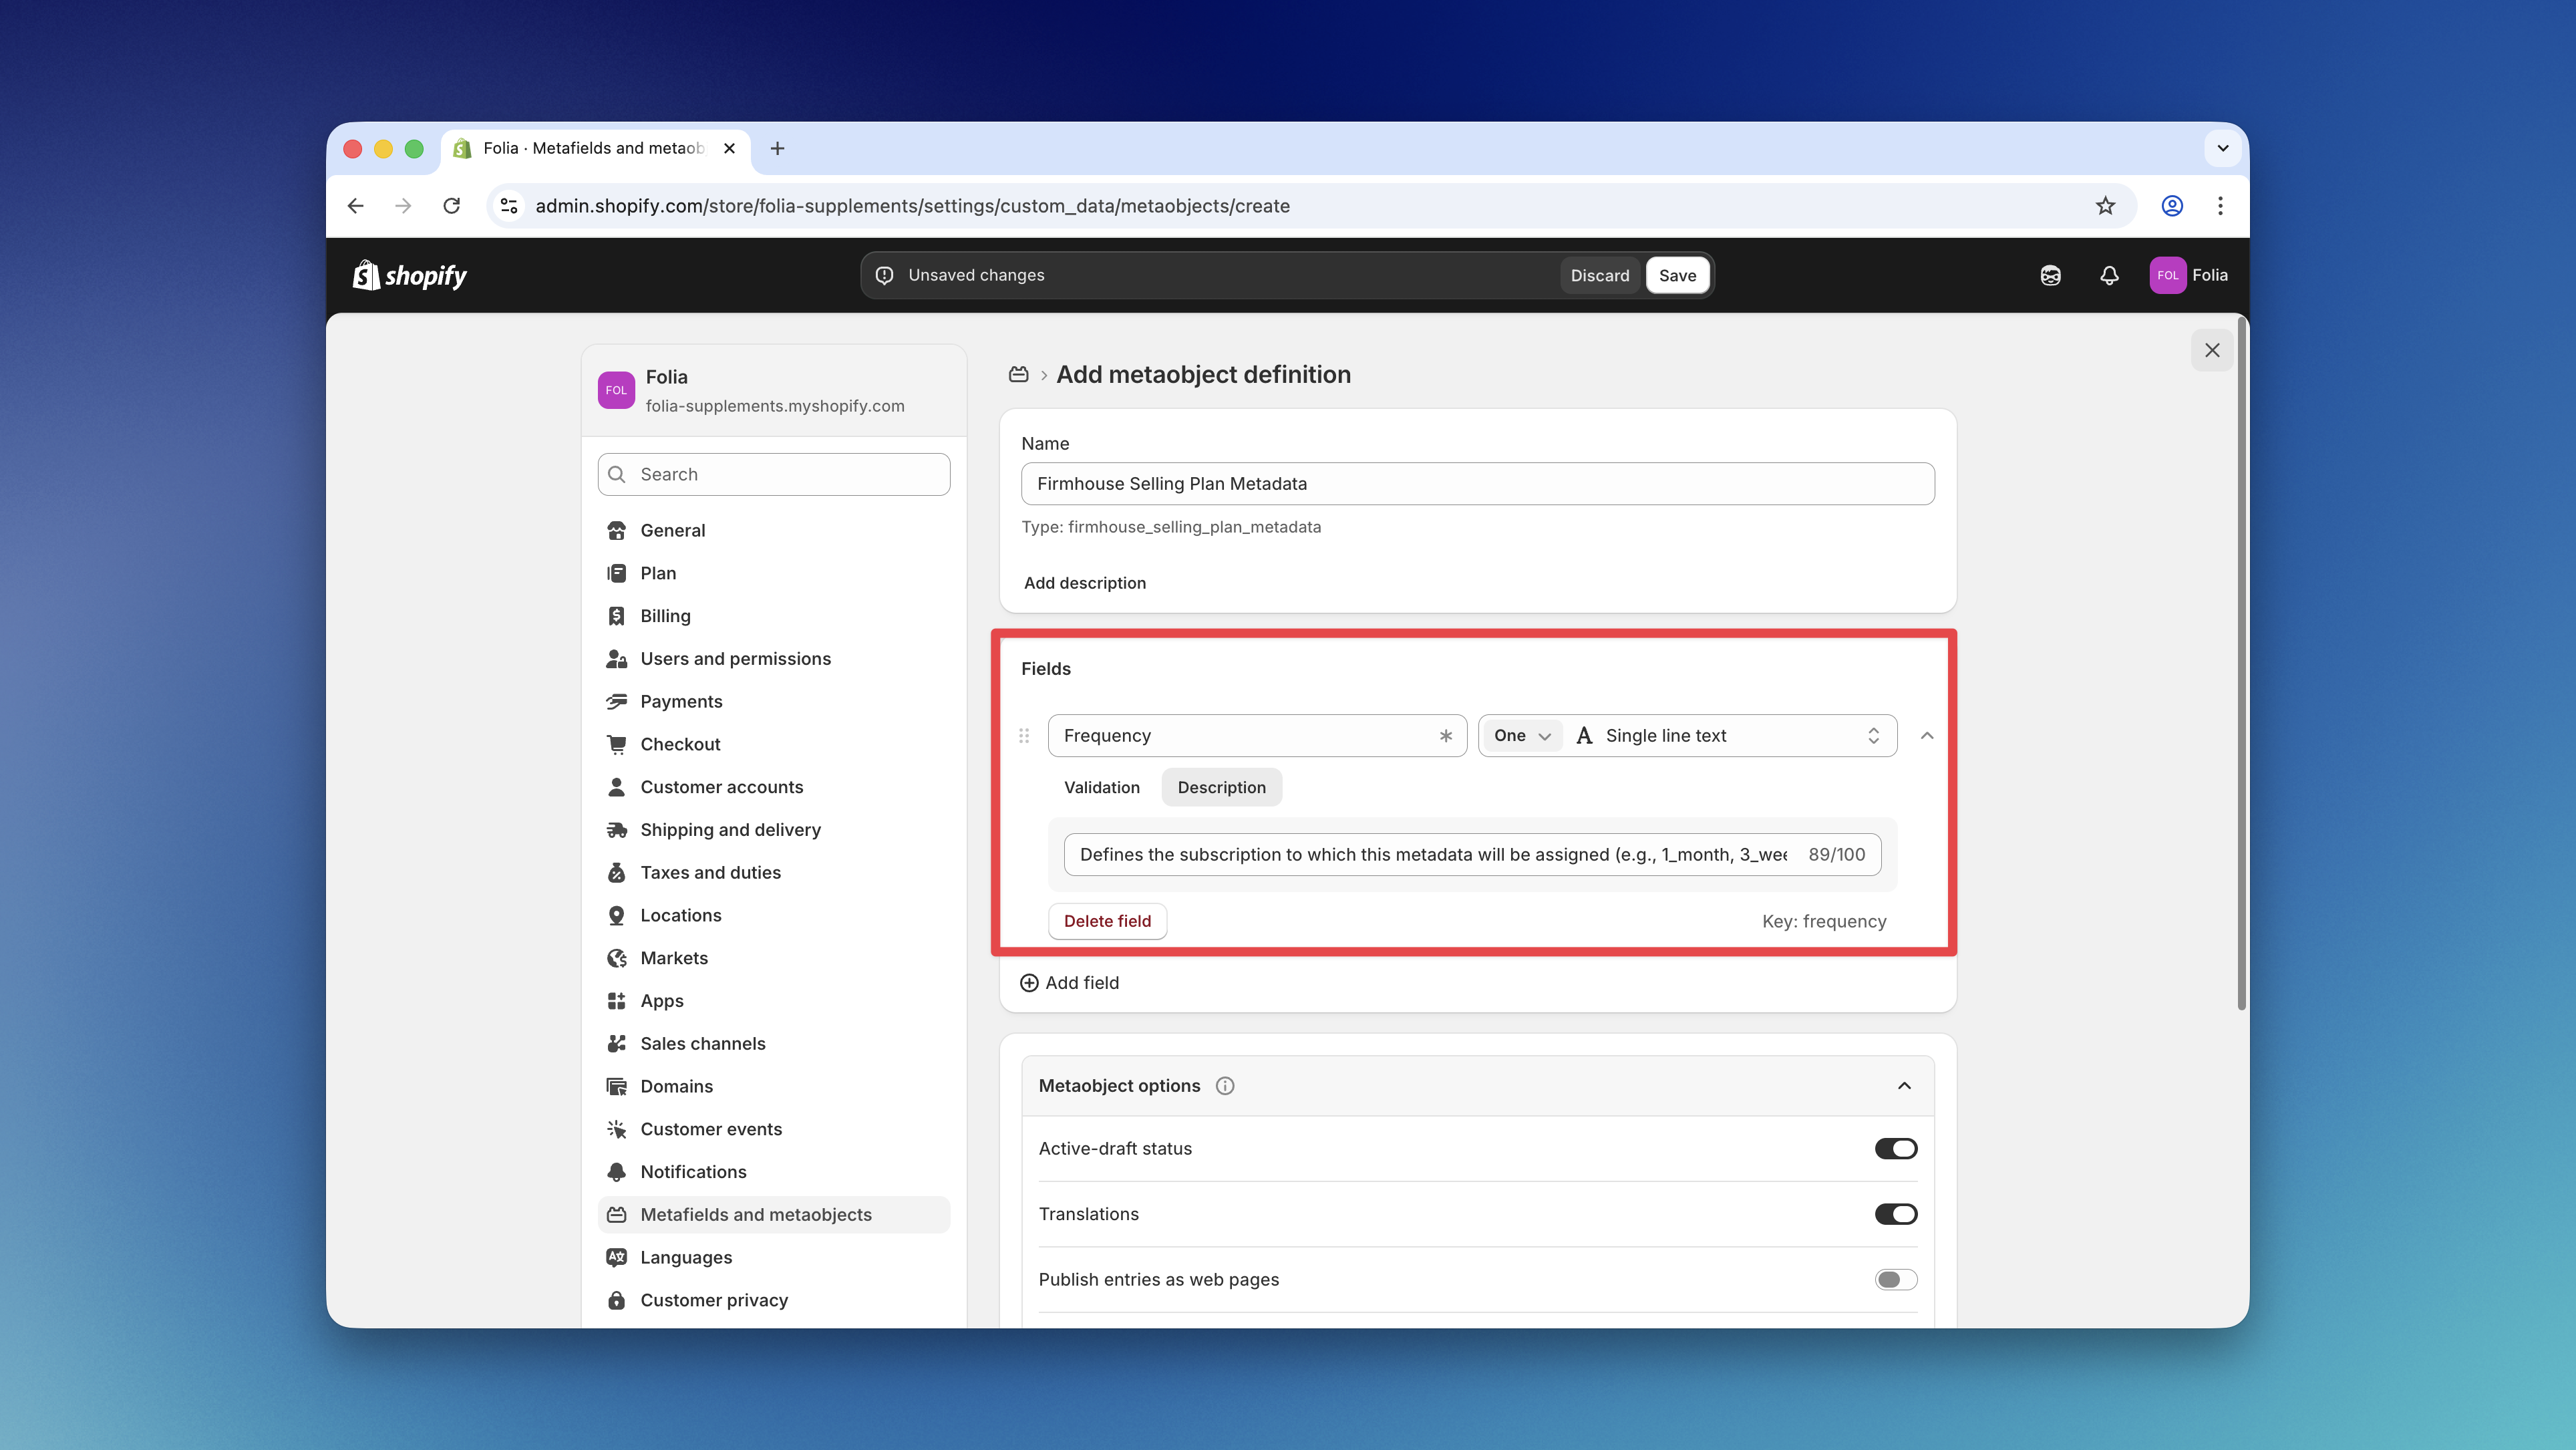Open the notifications bell icon
This screenshot has width=2576, height=1450.
(2109, 275)
